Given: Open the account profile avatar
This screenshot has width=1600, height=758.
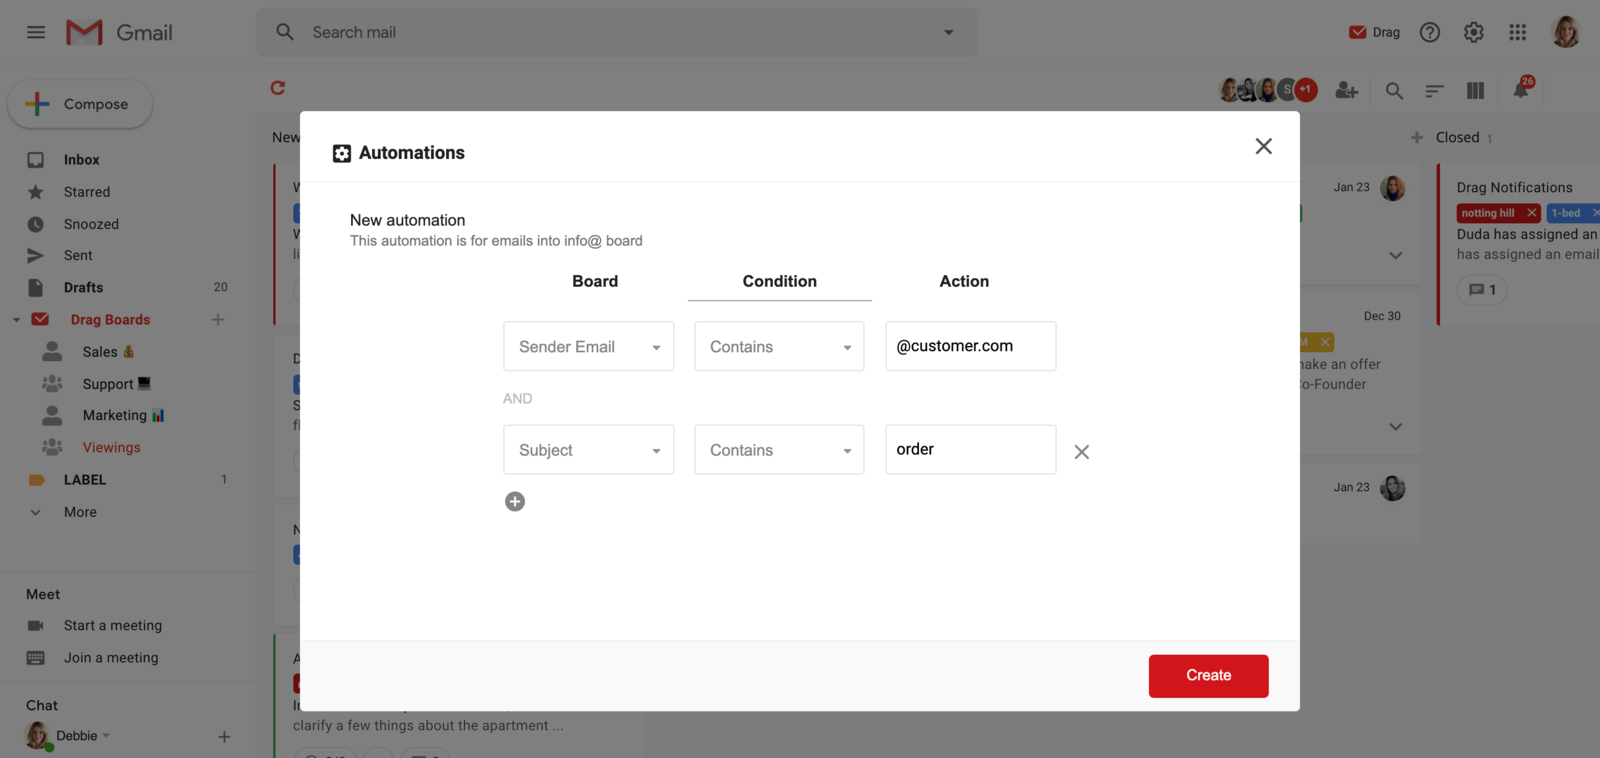Looking at the screenshot, I should (x=1565, y=32).
